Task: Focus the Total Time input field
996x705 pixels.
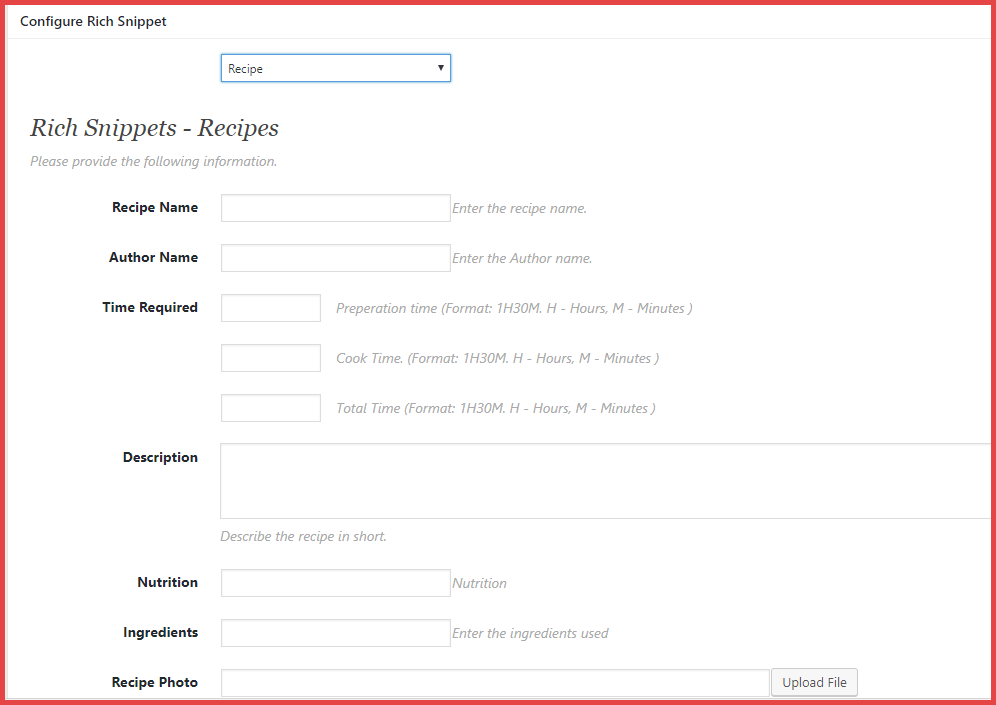Action: pos(270,408)
